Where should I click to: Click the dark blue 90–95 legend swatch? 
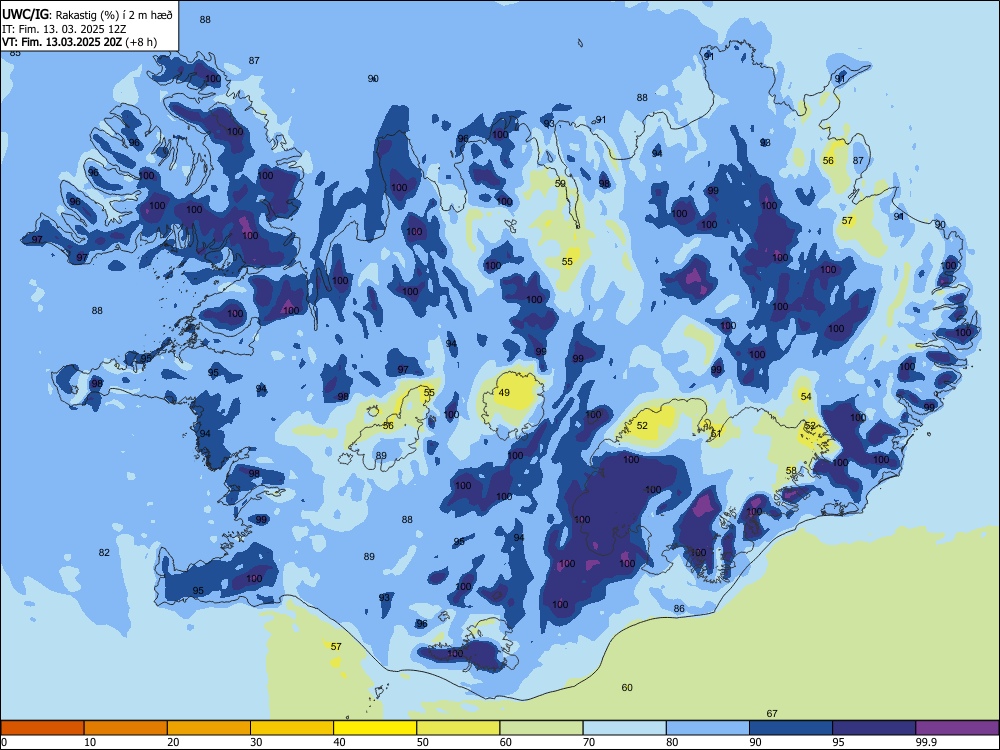tap(791, 728)
